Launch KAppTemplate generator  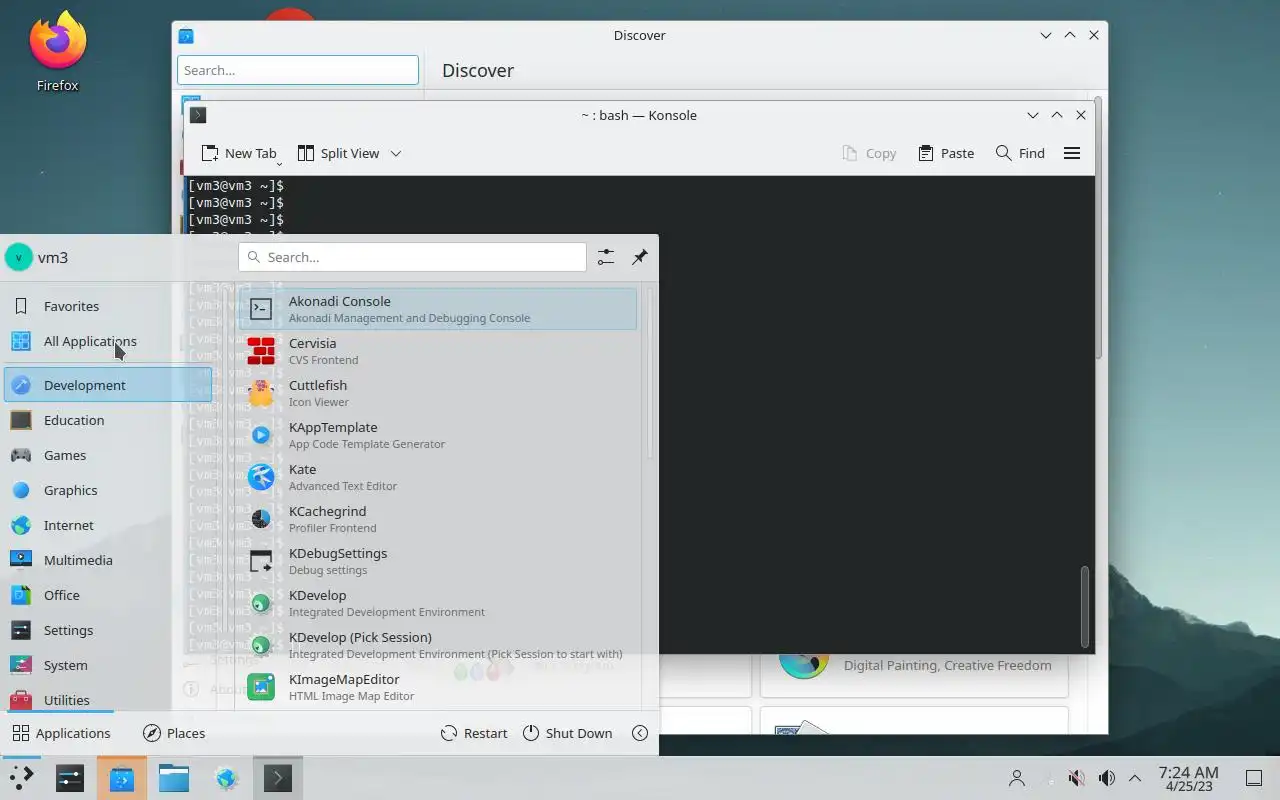[x=438, y=435]
